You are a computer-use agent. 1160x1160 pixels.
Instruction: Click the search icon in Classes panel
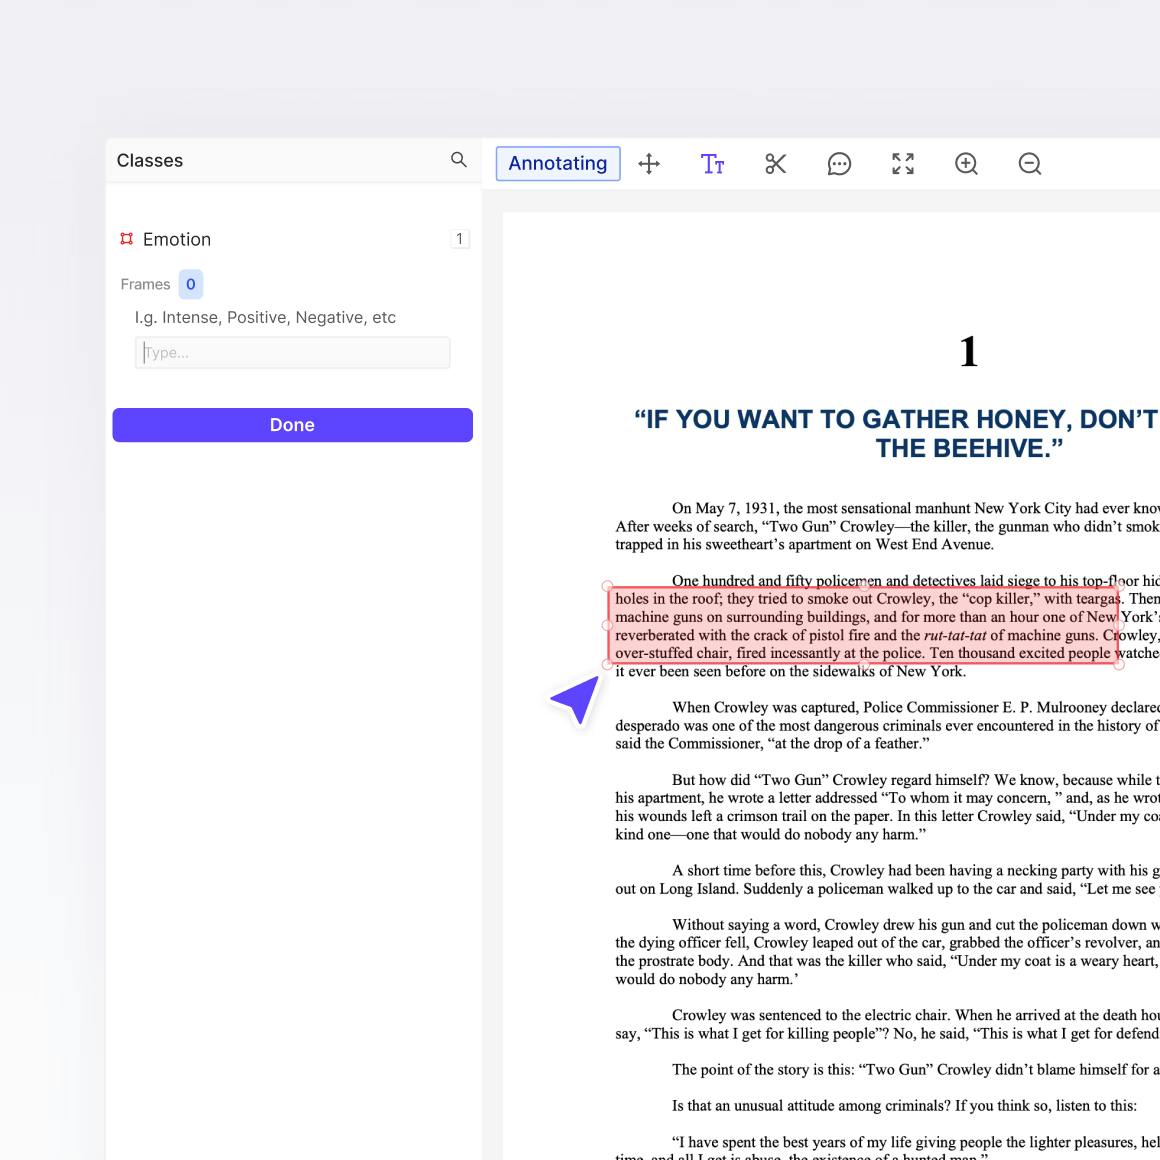[x=459, y=160]
